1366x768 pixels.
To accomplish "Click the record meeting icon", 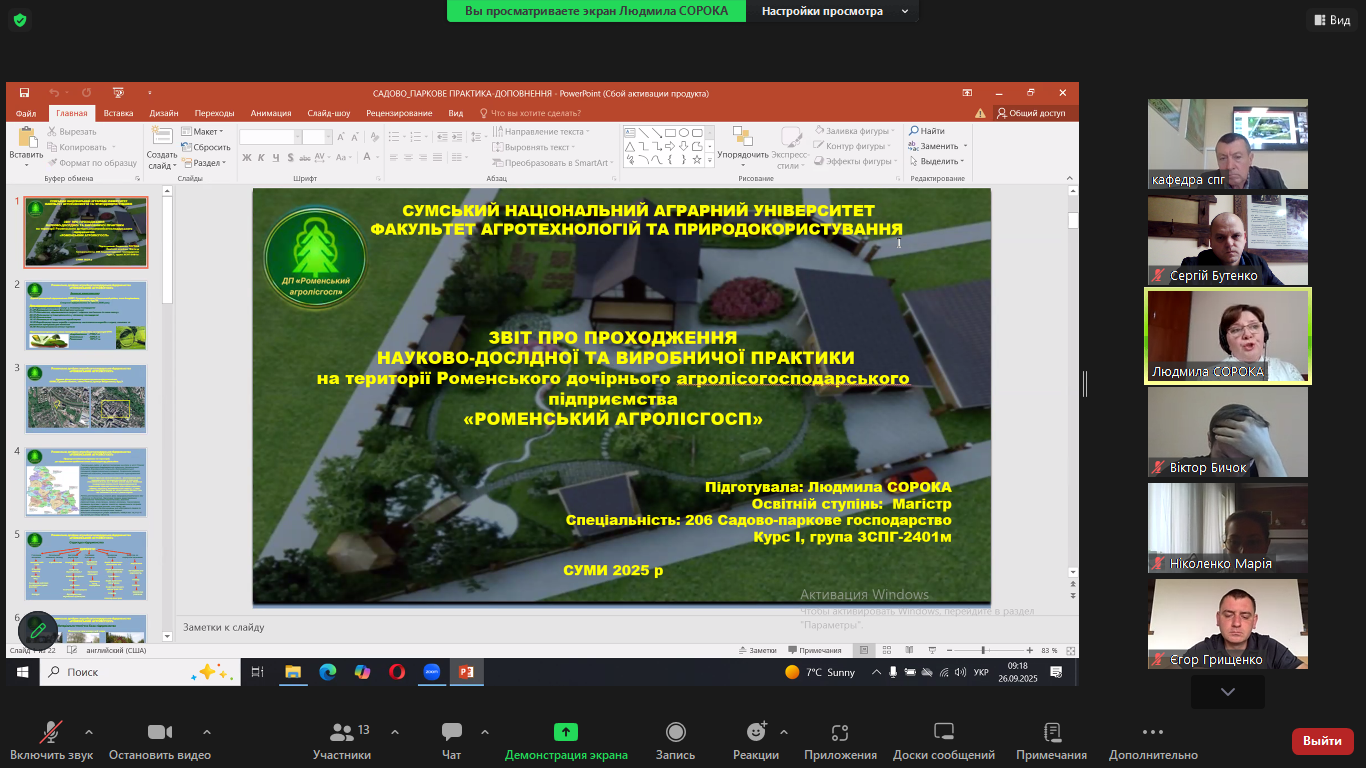I will pyautogui.click(x=675, y=733).
